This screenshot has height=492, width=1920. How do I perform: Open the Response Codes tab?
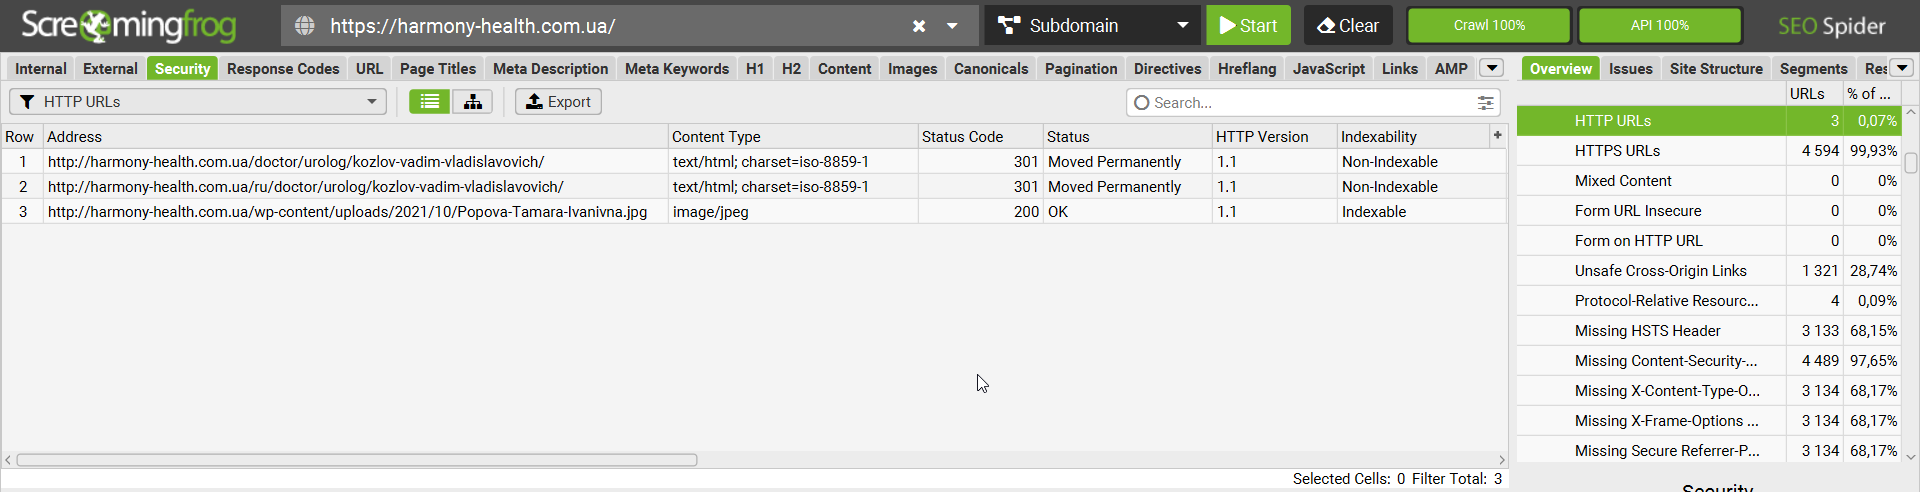pyautogui.click(x=283, y=68)
